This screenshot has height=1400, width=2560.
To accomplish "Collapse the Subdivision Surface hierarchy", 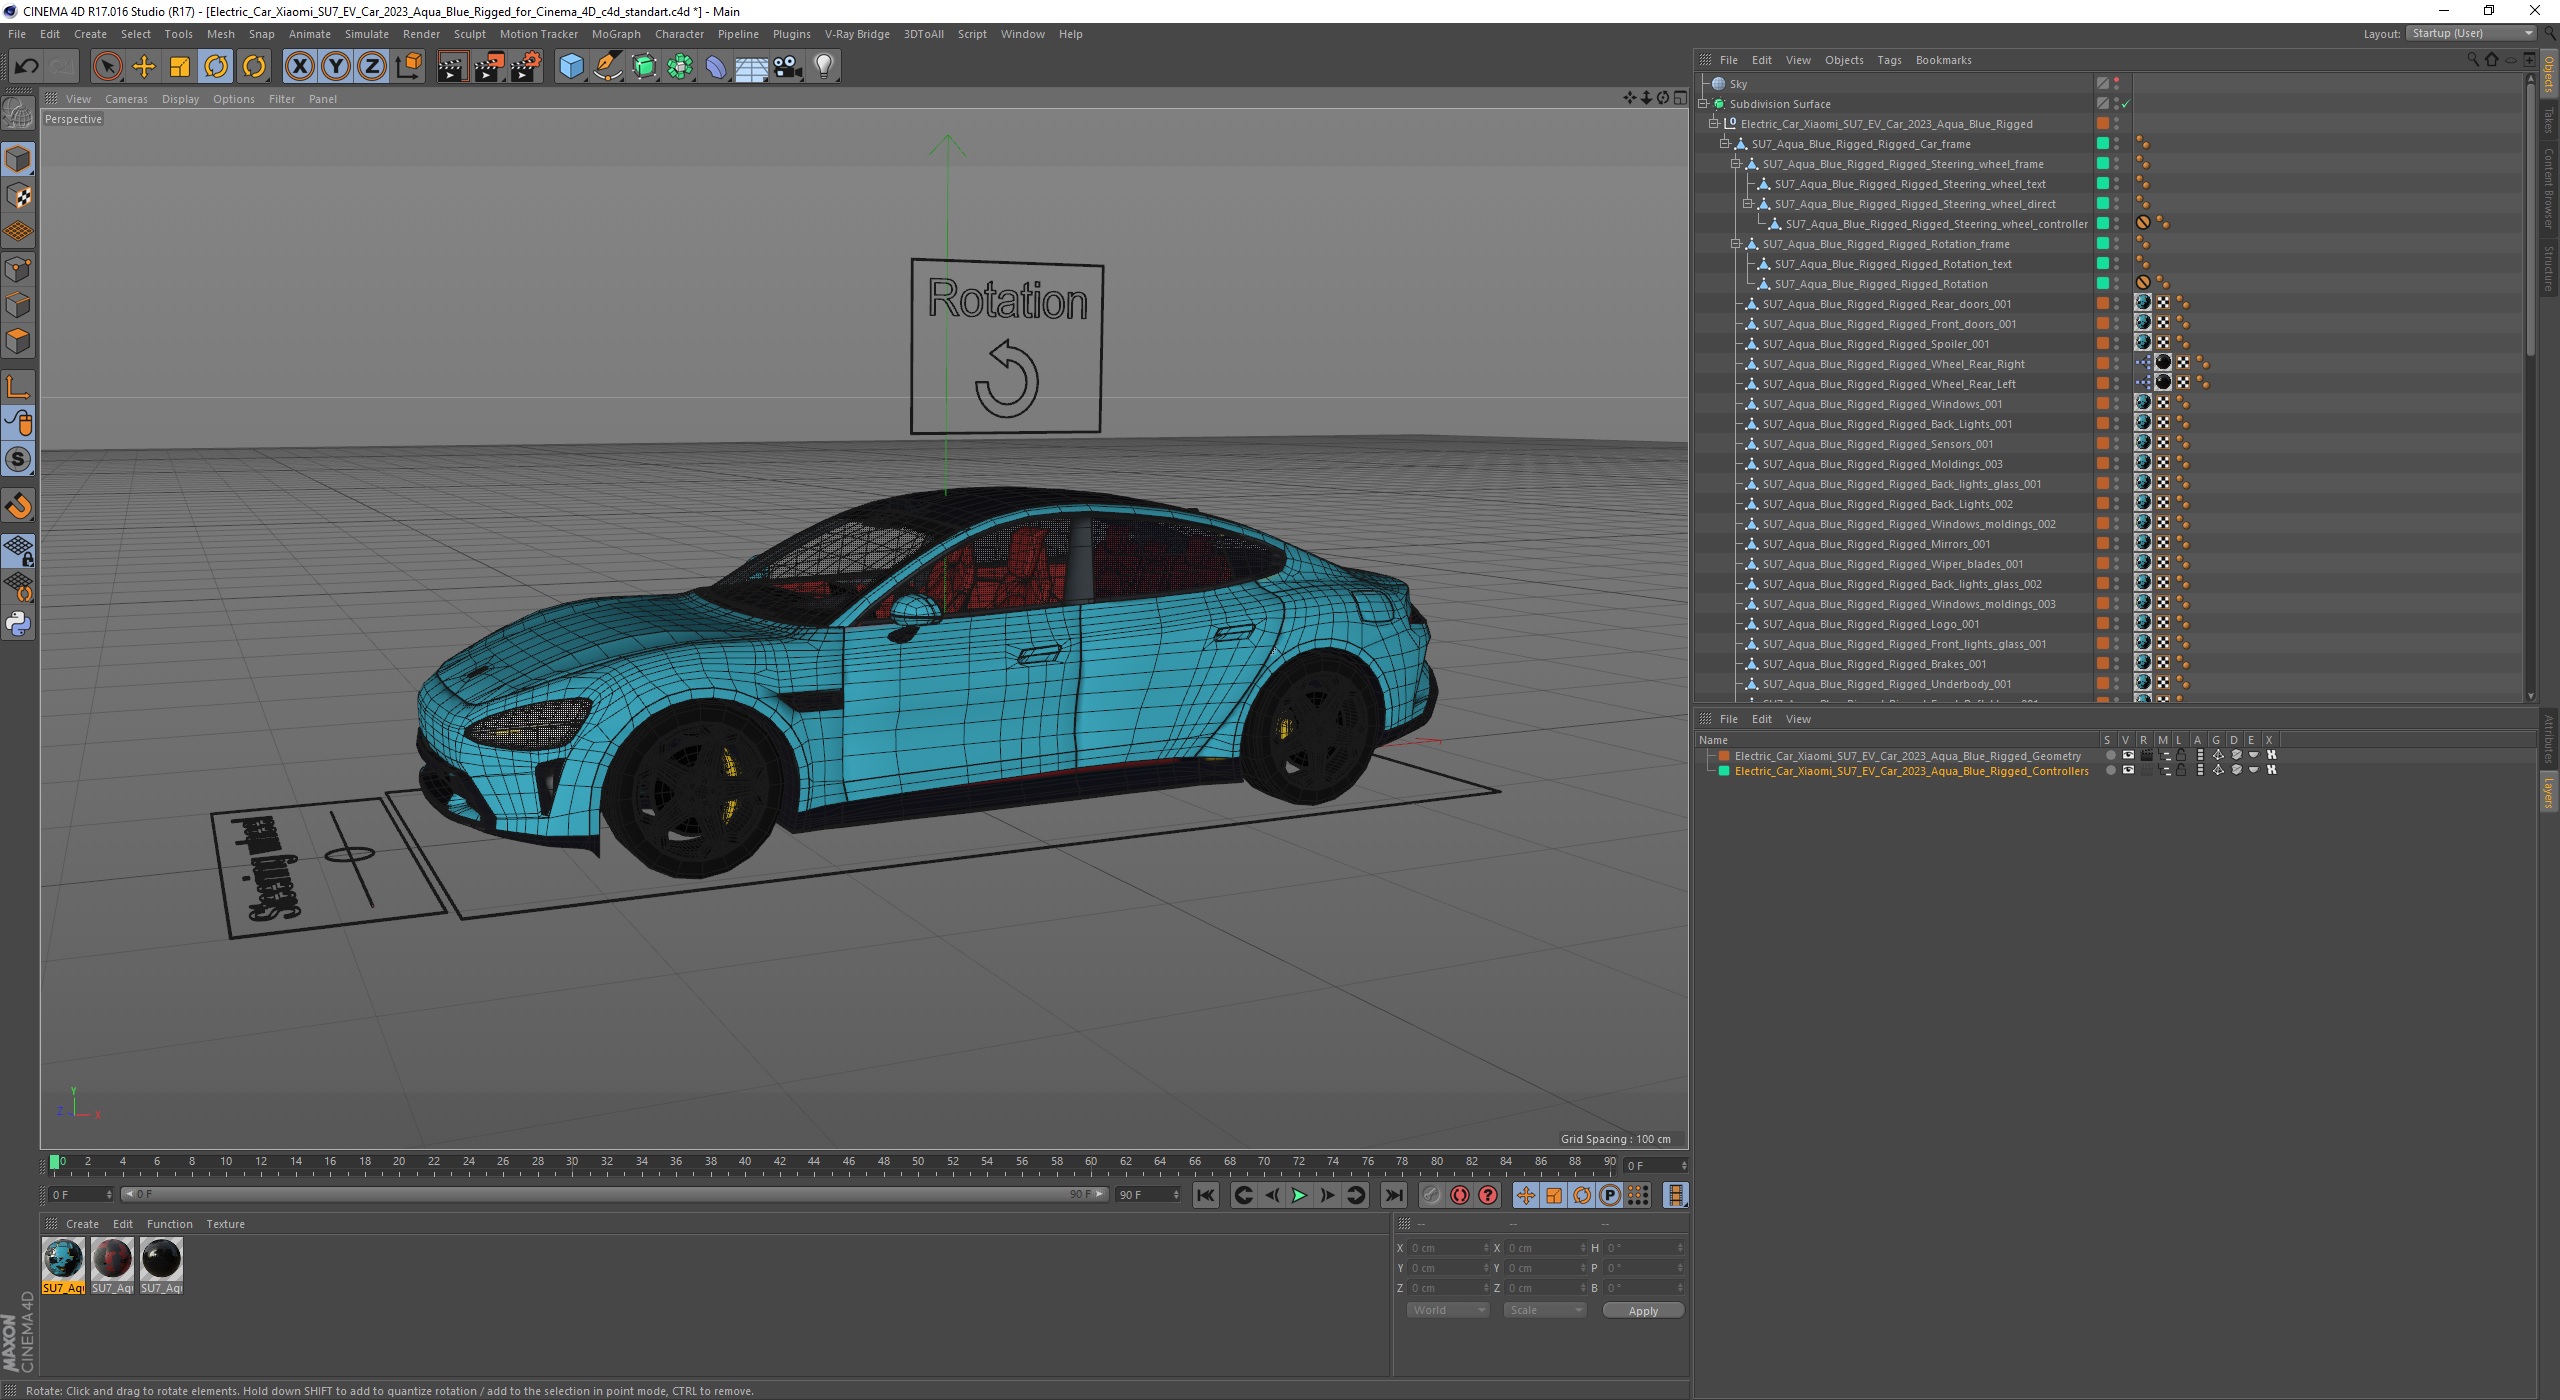I will click(x=1703, y=104).
